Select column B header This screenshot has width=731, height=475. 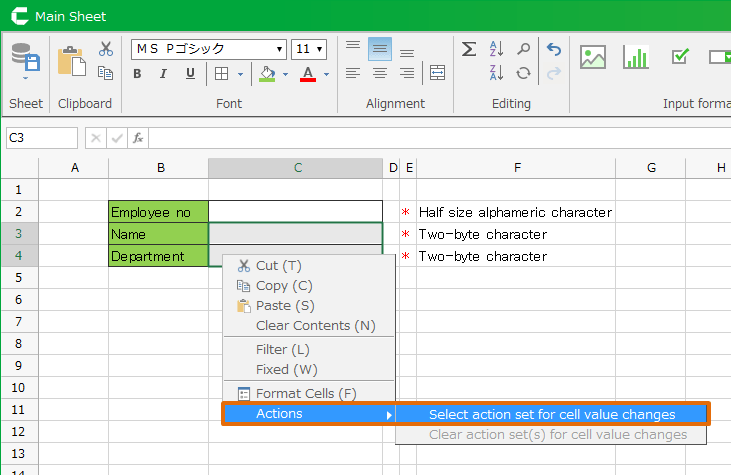click(159, 168)
